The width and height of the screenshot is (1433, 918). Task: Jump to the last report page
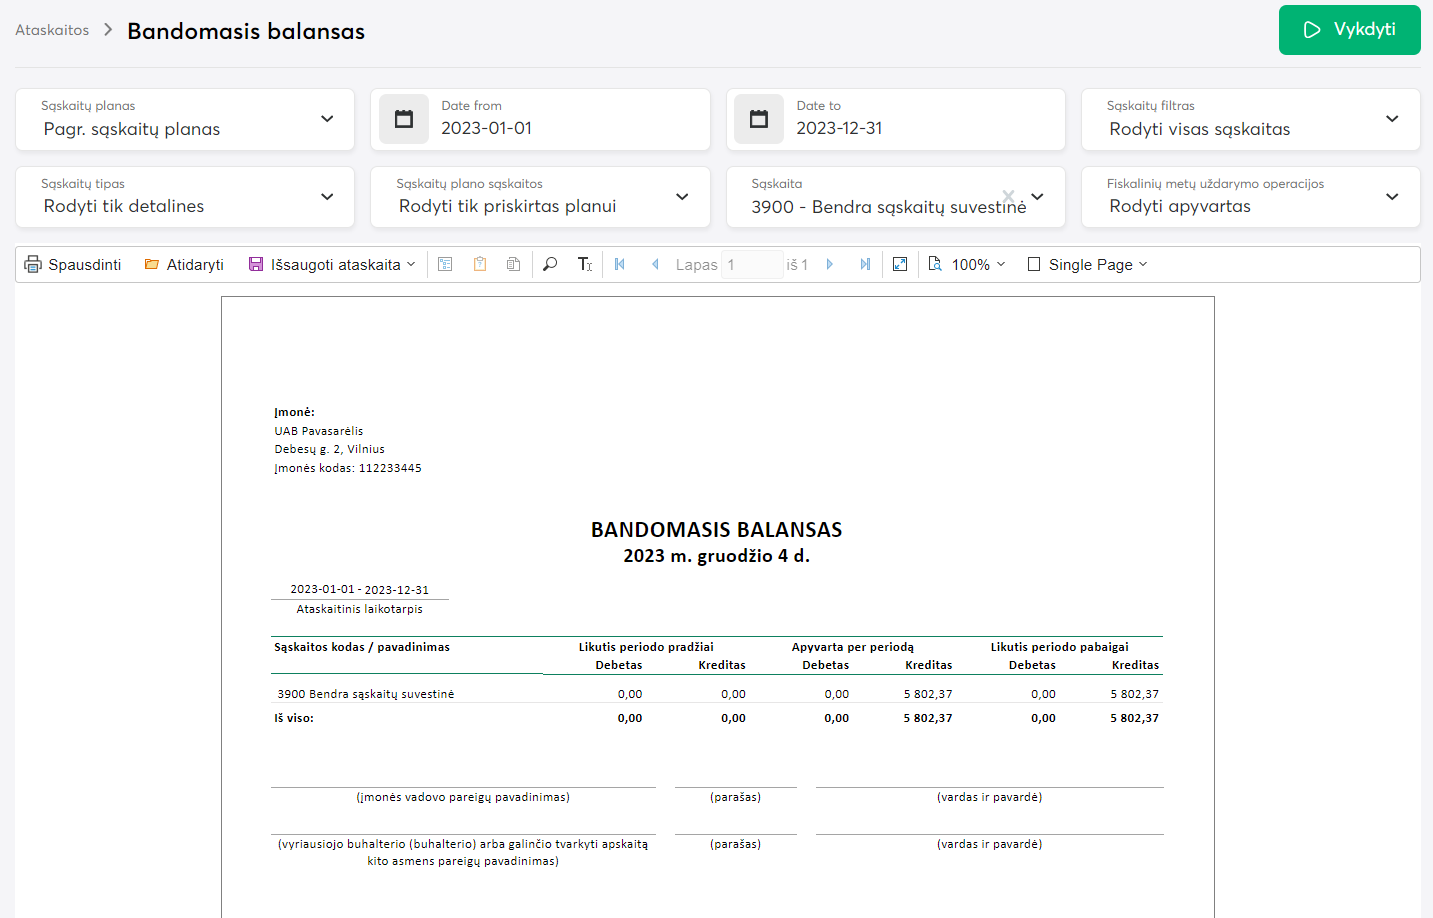[x=865, y=265]
